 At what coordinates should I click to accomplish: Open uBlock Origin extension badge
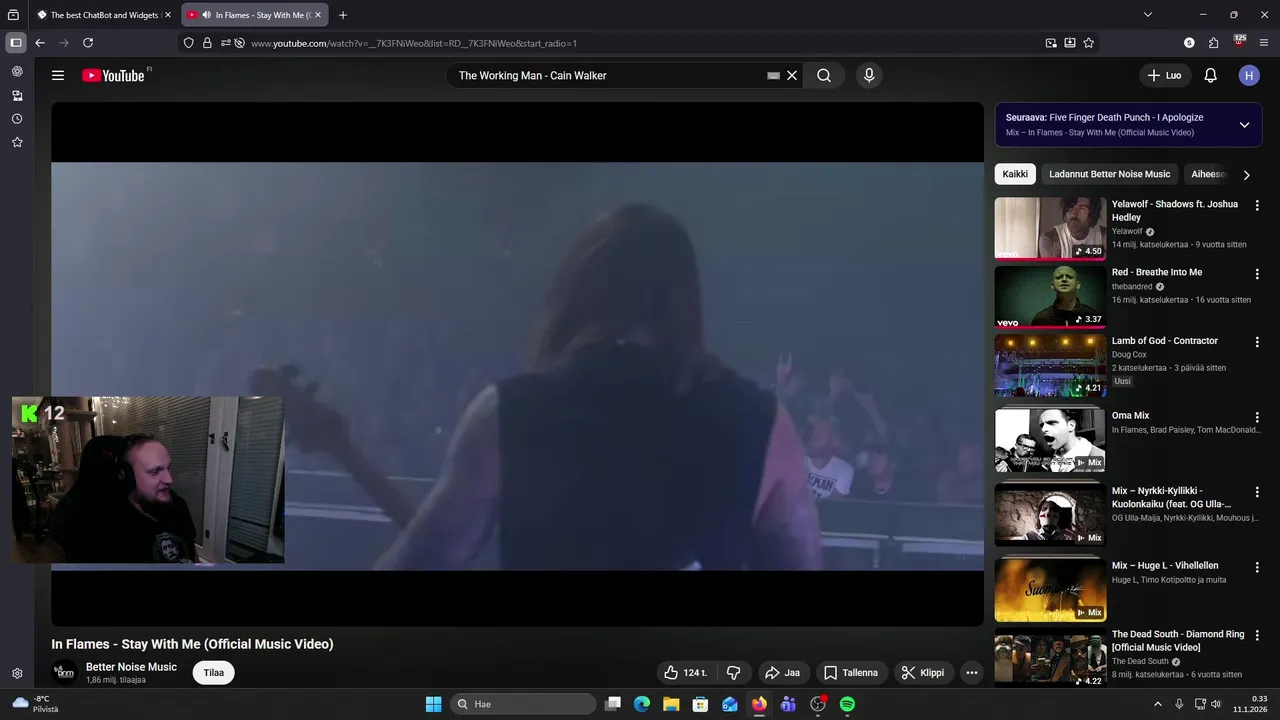click(x=1240, y=42)
